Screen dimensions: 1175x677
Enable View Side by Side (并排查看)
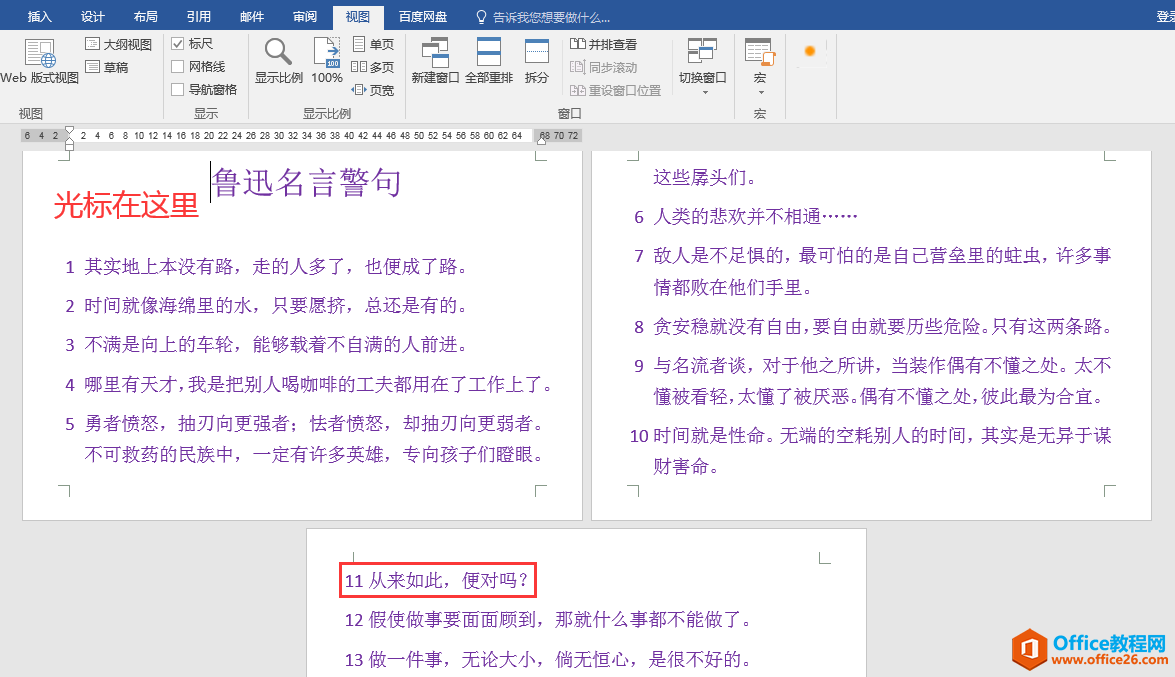click(603, 44)
